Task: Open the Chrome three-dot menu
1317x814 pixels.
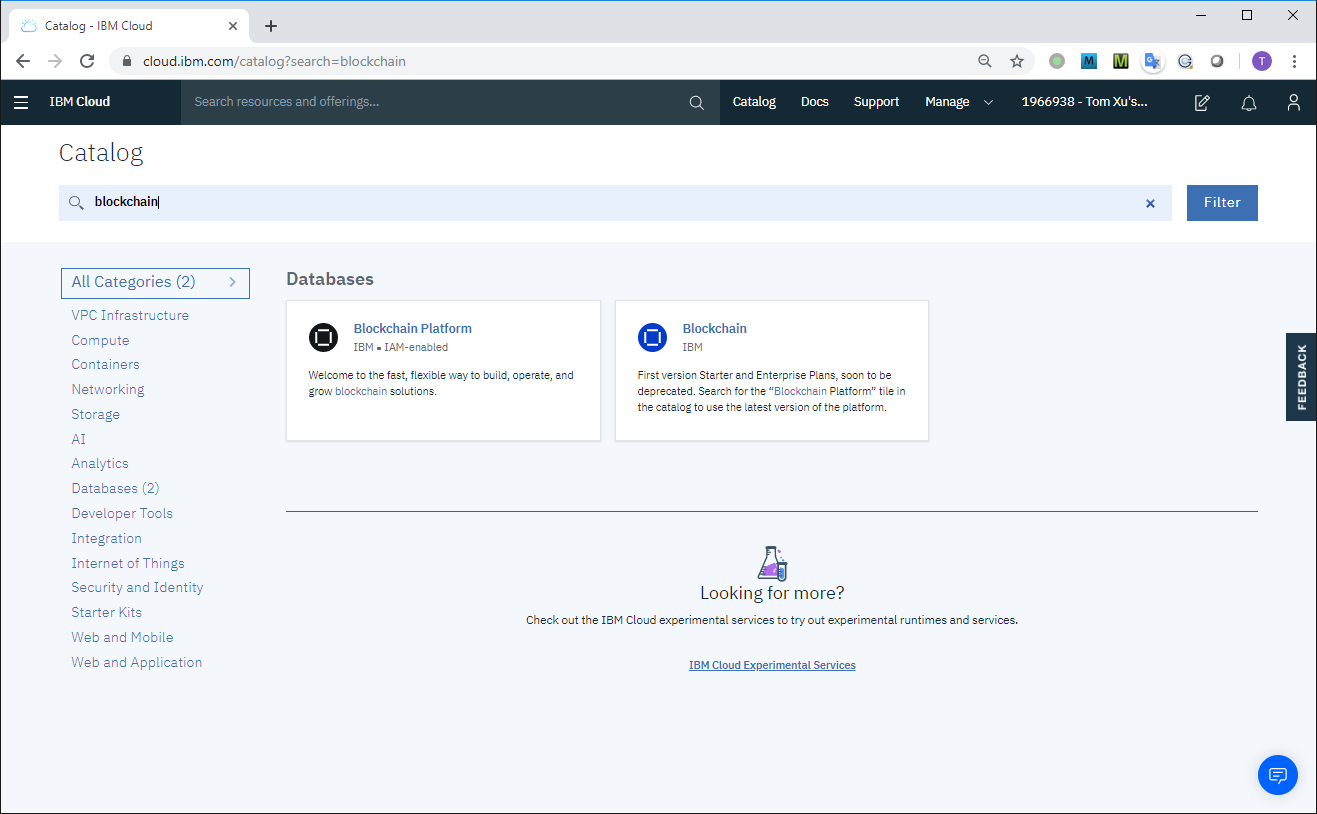Action: coord(1295,61)
